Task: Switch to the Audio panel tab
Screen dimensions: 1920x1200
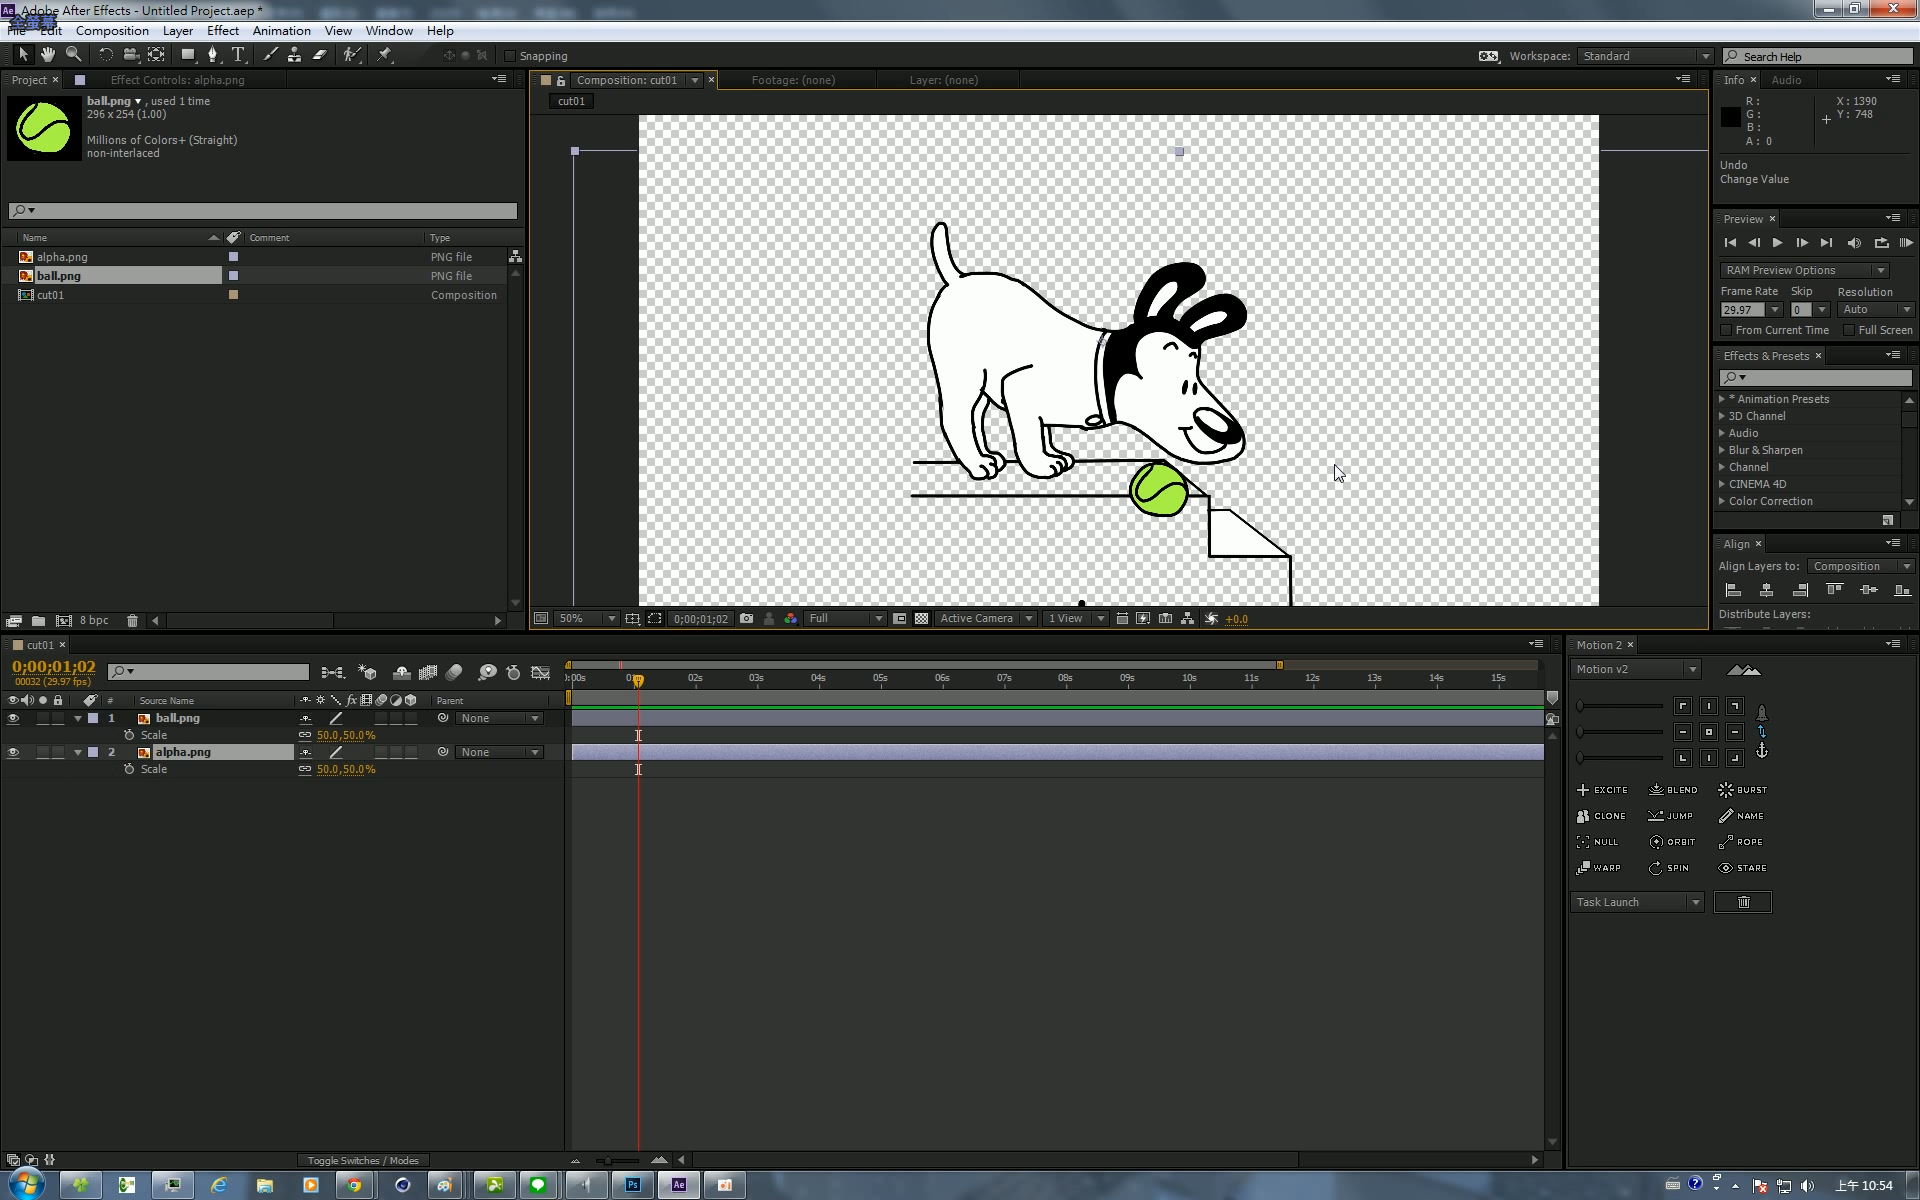Action: 1786,80
